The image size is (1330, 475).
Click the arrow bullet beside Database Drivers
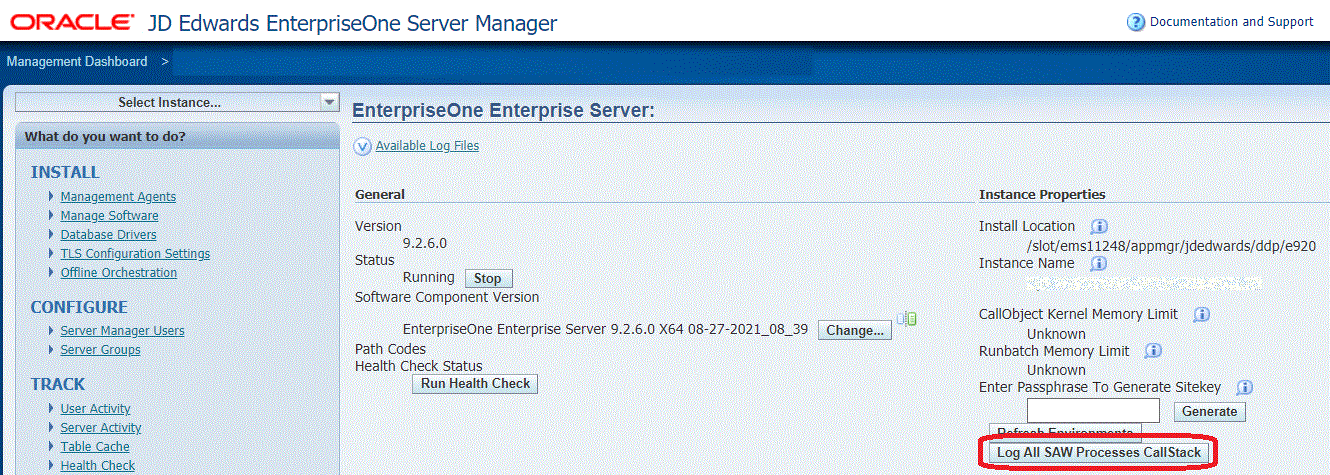coord(51,234)
